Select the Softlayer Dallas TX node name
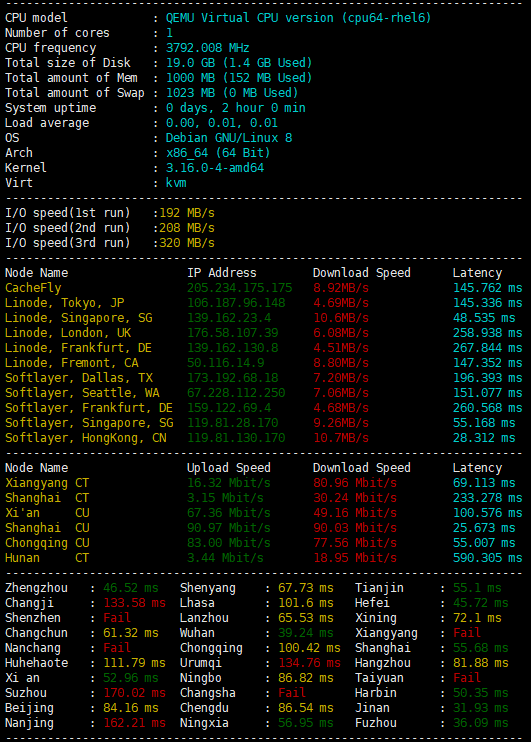The height and width of the screenshot is (742, 531). 79,378
